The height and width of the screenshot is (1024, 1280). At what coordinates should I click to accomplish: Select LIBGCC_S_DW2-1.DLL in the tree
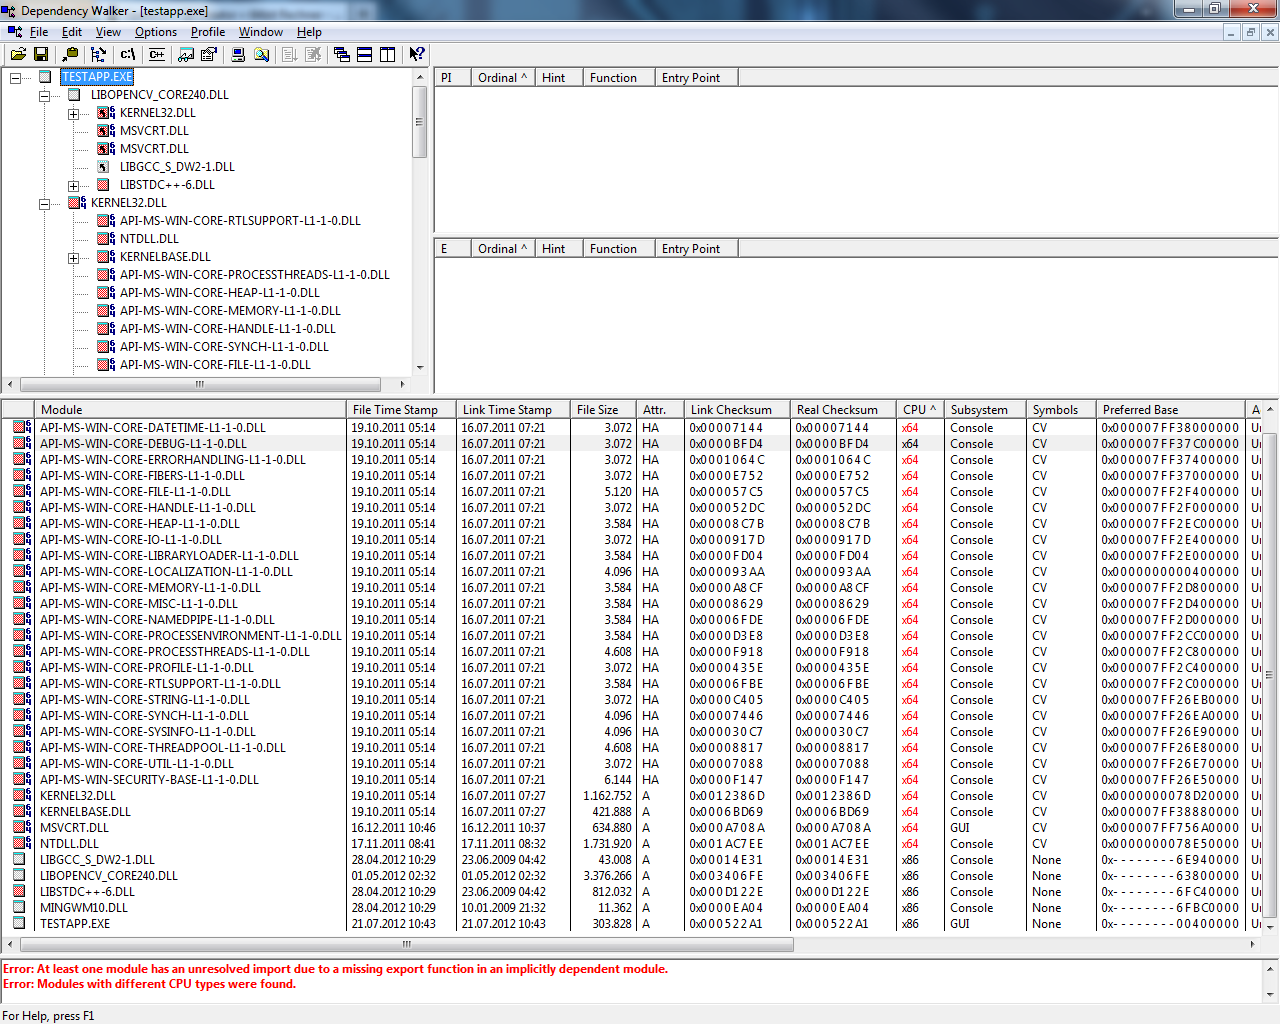point(177,167)
